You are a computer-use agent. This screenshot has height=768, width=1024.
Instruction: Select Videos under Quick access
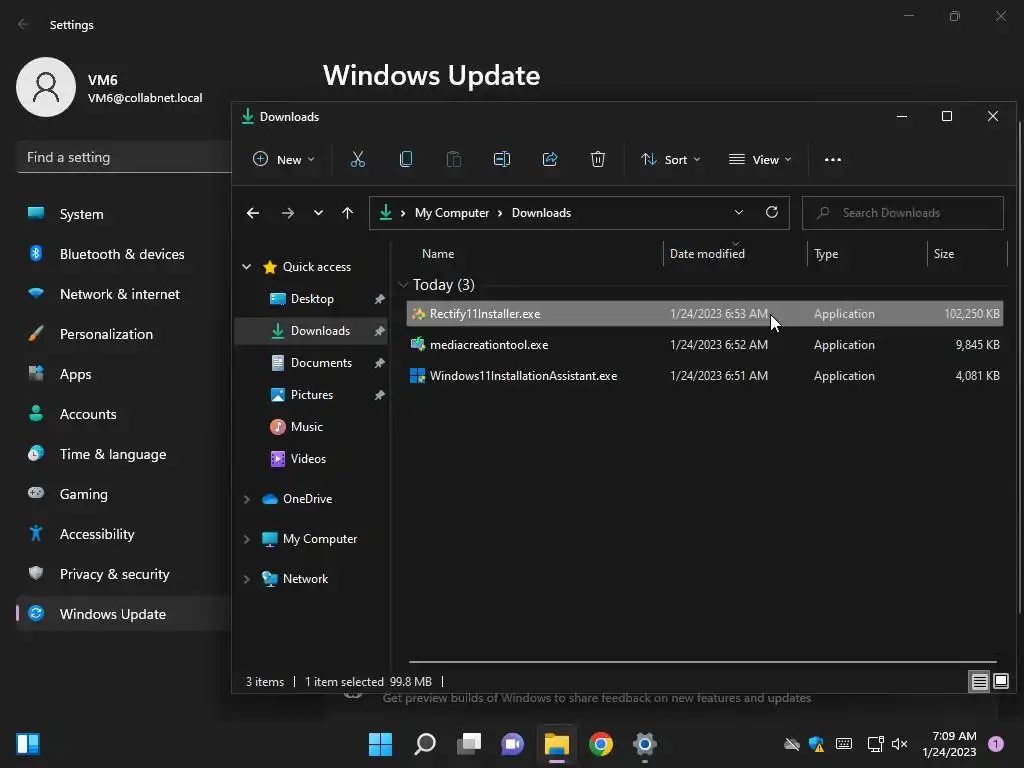(x=312, y=458)
